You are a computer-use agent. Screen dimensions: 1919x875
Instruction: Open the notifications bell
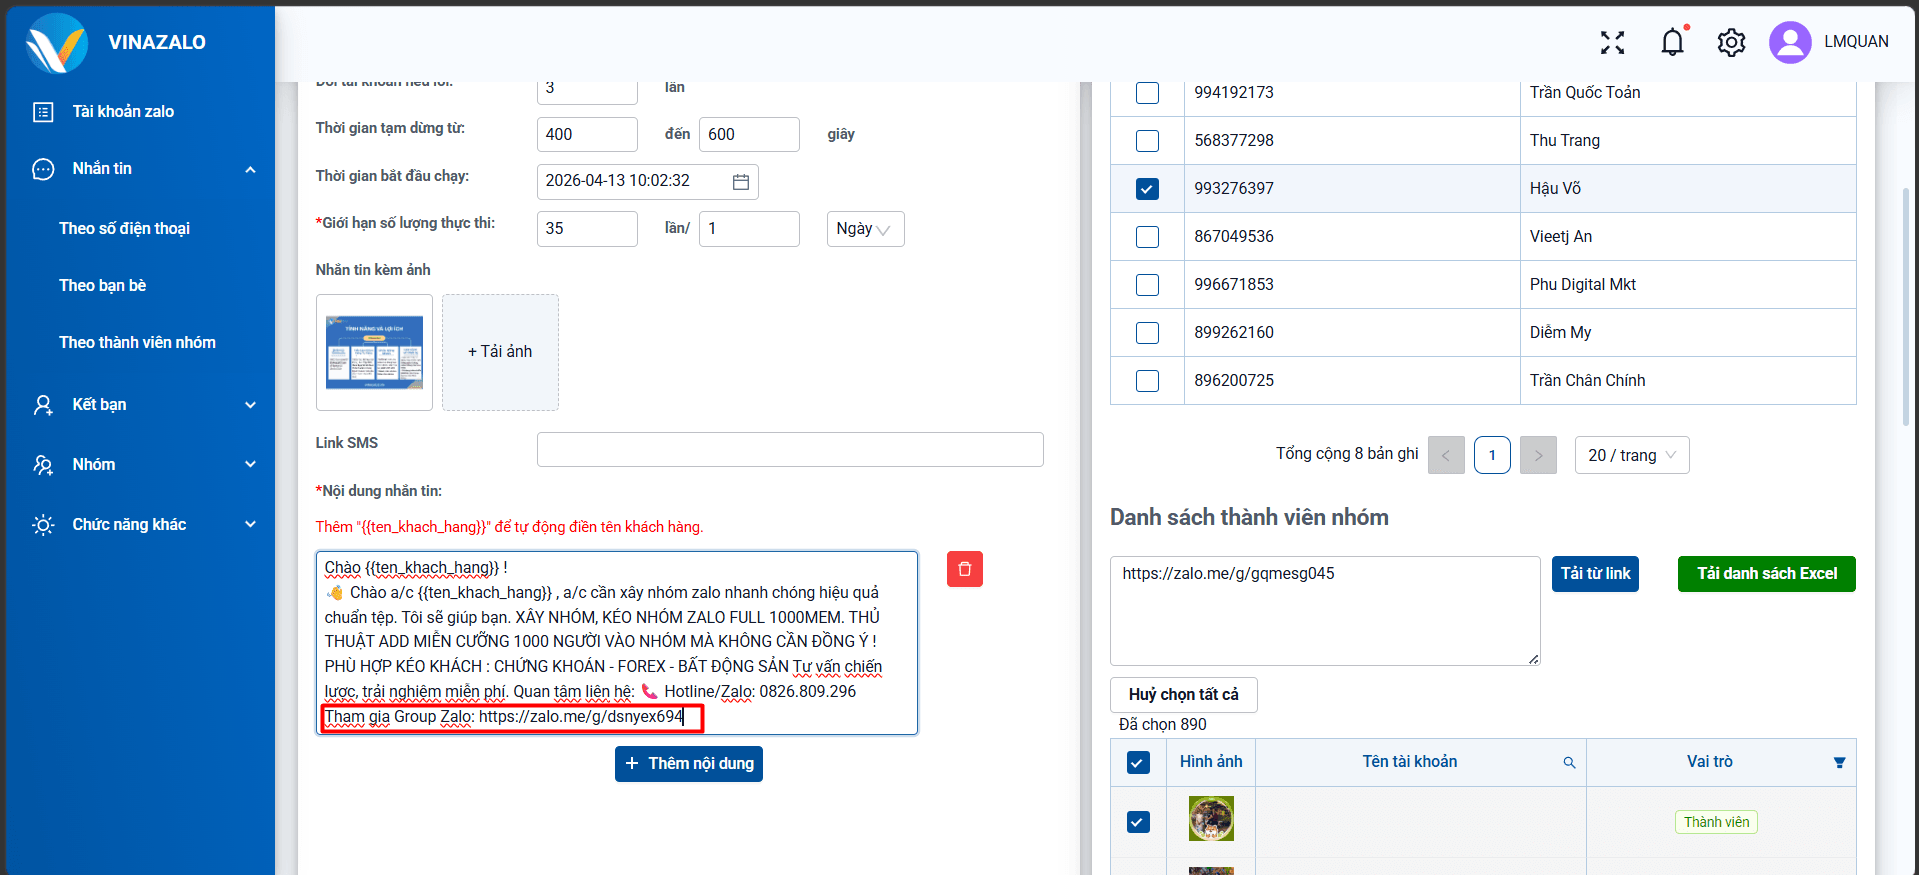(x=1673, y=42)
